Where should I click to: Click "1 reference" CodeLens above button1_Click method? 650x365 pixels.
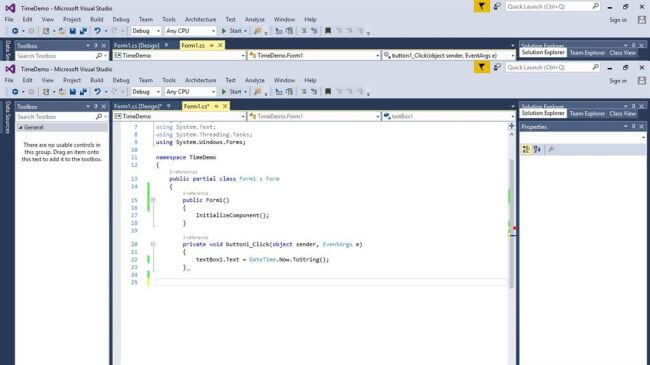tap(195, 237)
